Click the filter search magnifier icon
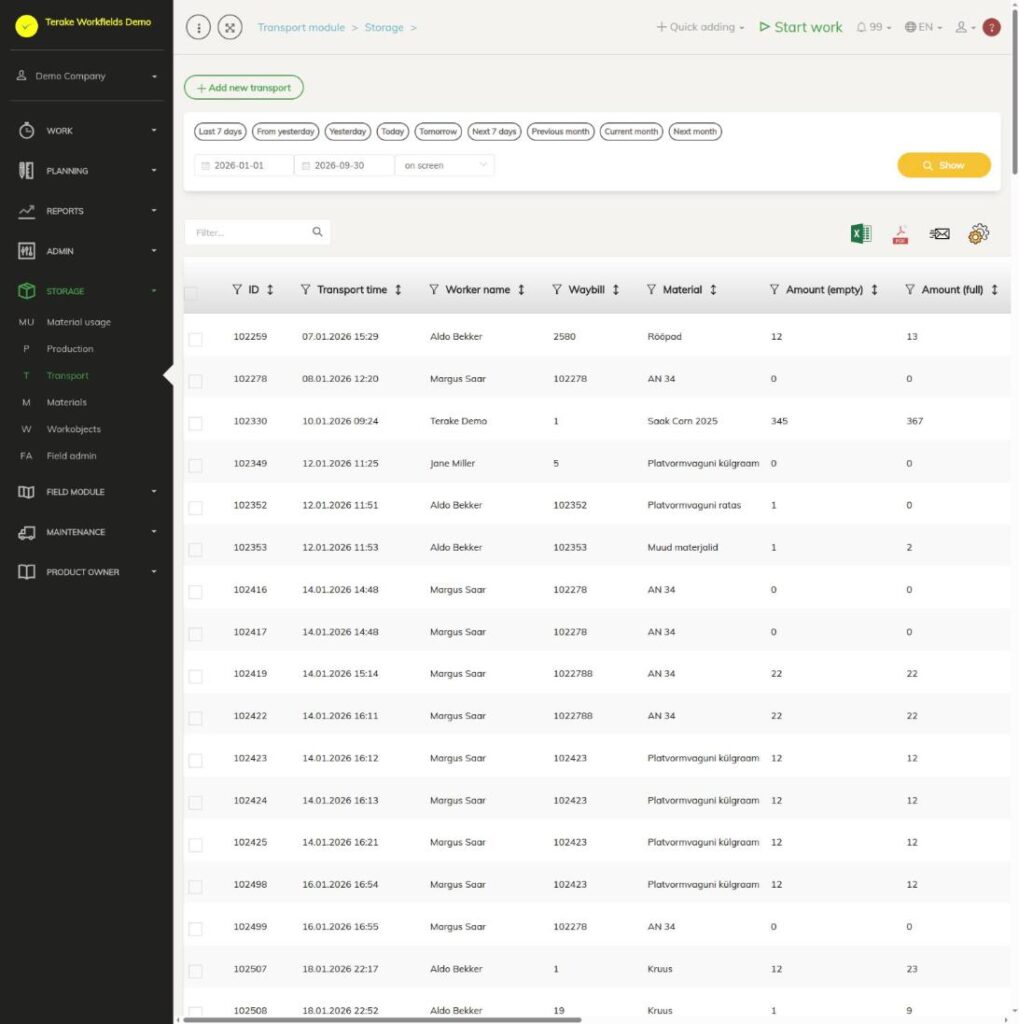 [x=317, y=232]
